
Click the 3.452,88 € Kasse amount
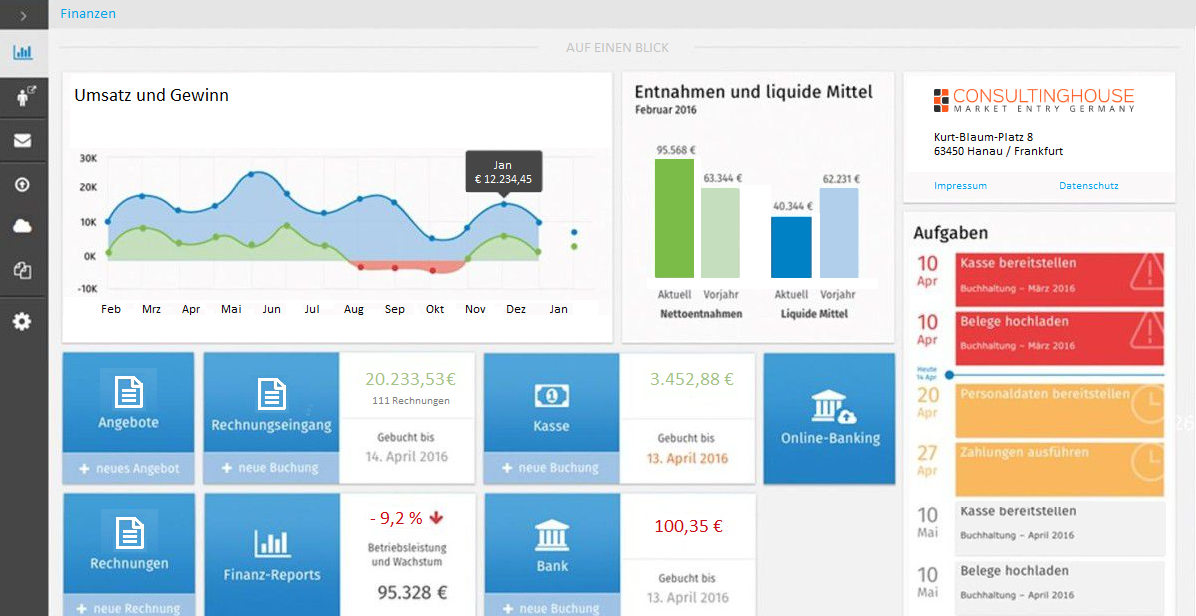pos(691,379)
